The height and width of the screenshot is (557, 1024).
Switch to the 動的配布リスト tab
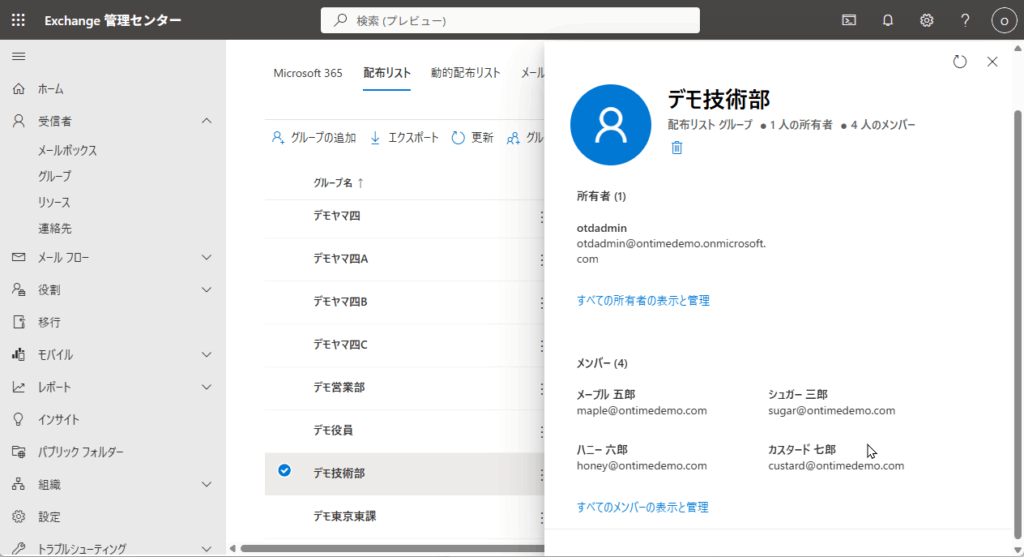[x=465, y=73]
